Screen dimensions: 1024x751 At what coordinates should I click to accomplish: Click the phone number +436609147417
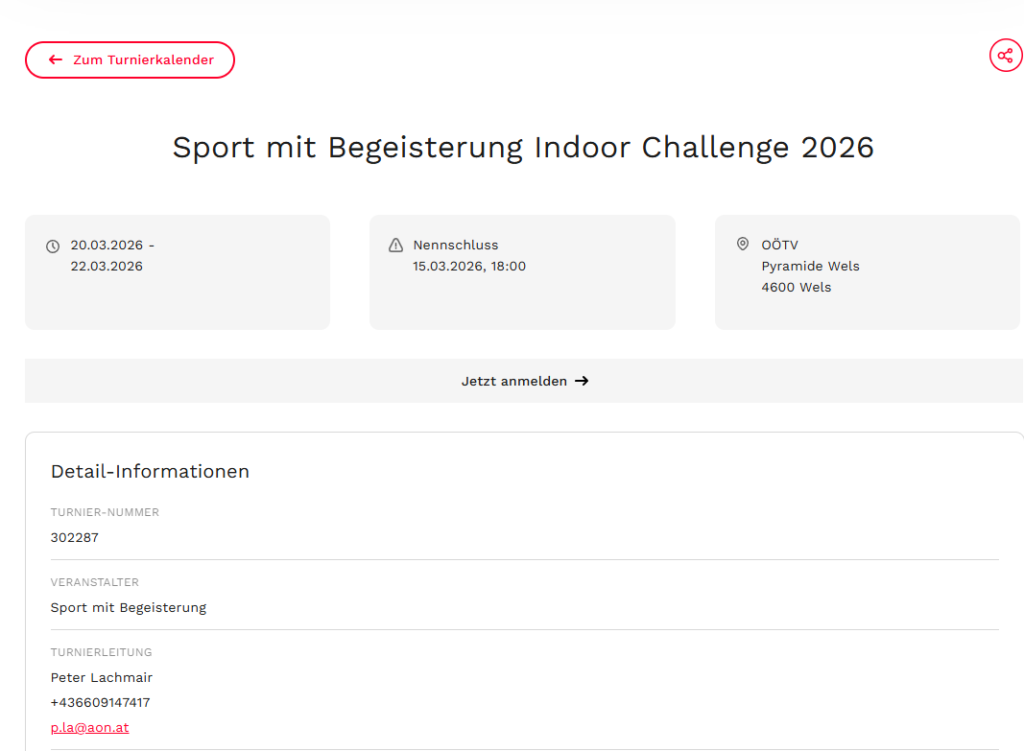(100, 702)
